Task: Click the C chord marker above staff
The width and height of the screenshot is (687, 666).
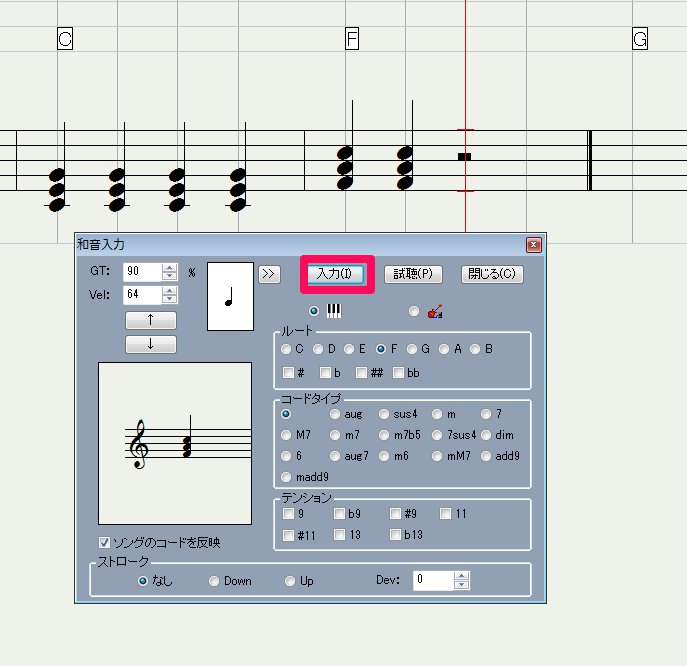Action: (x=65, y=40)
